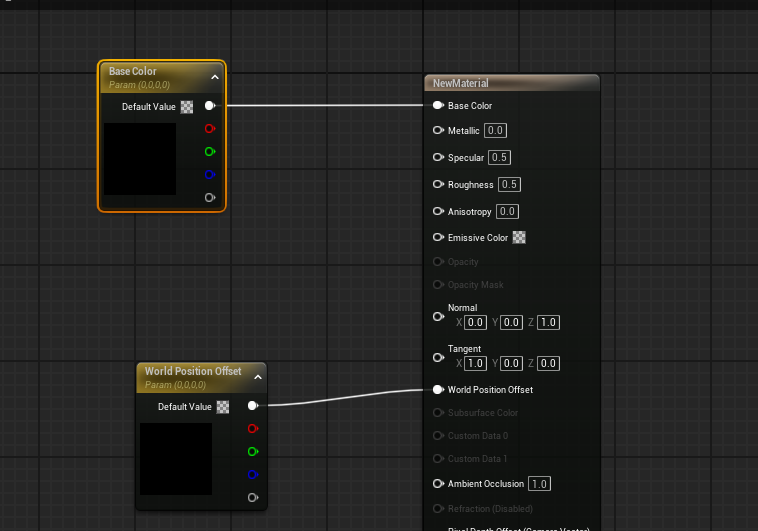Click the Normal Z value field

548,322
